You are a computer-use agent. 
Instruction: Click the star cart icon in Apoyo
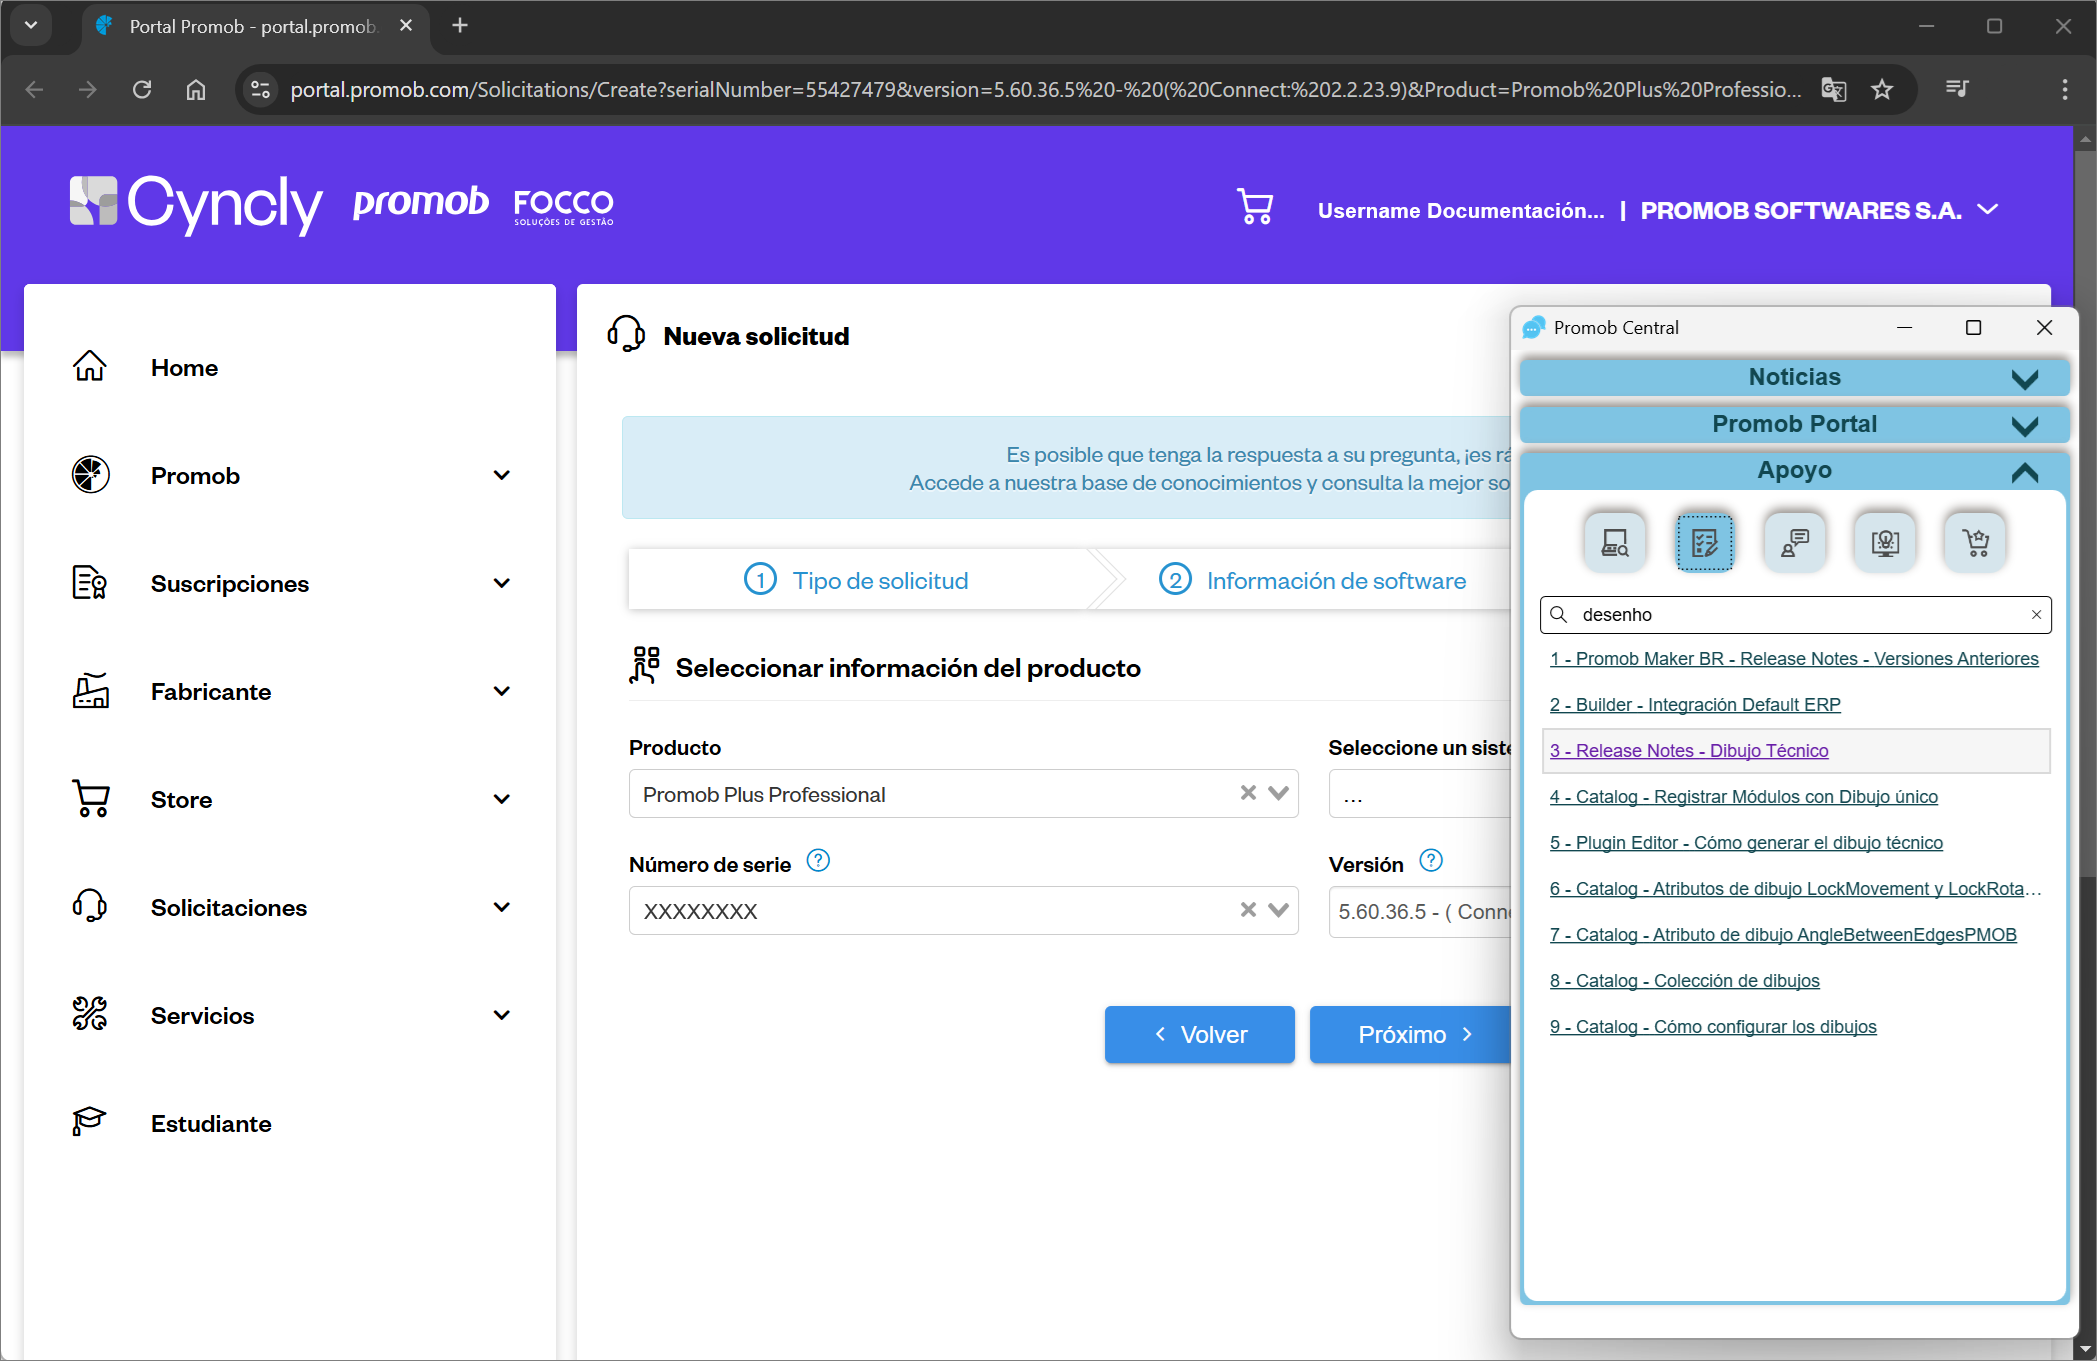point(1975,542)
